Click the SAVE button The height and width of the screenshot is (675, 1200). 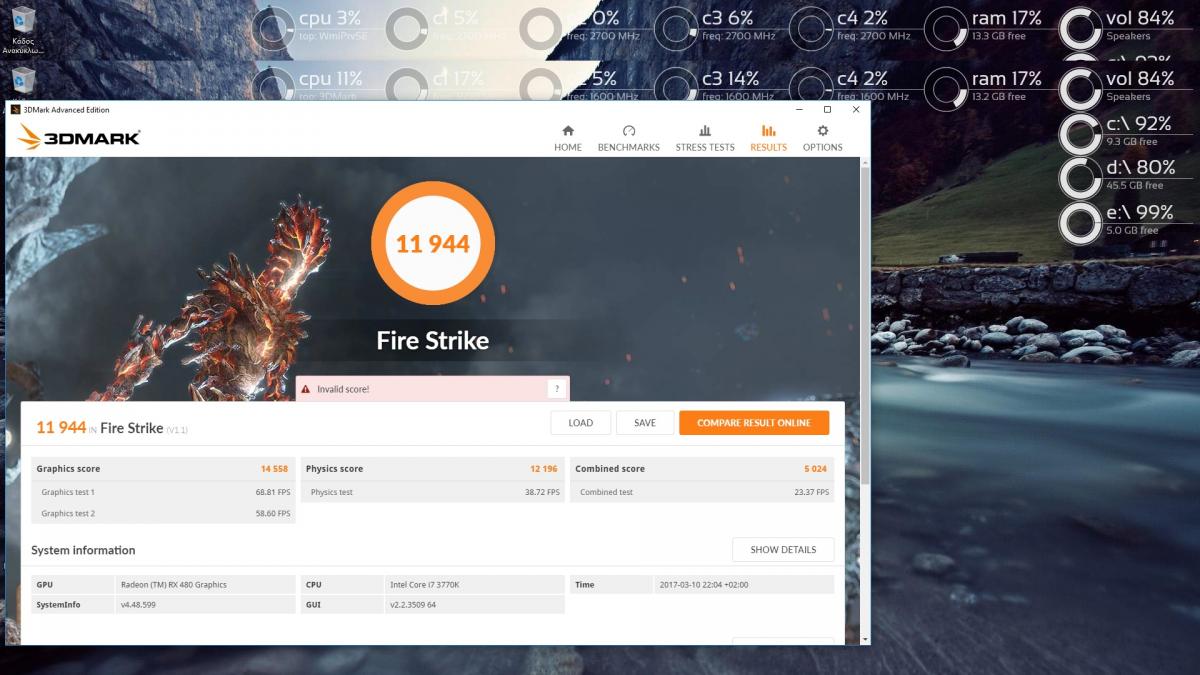click(645, 423)
